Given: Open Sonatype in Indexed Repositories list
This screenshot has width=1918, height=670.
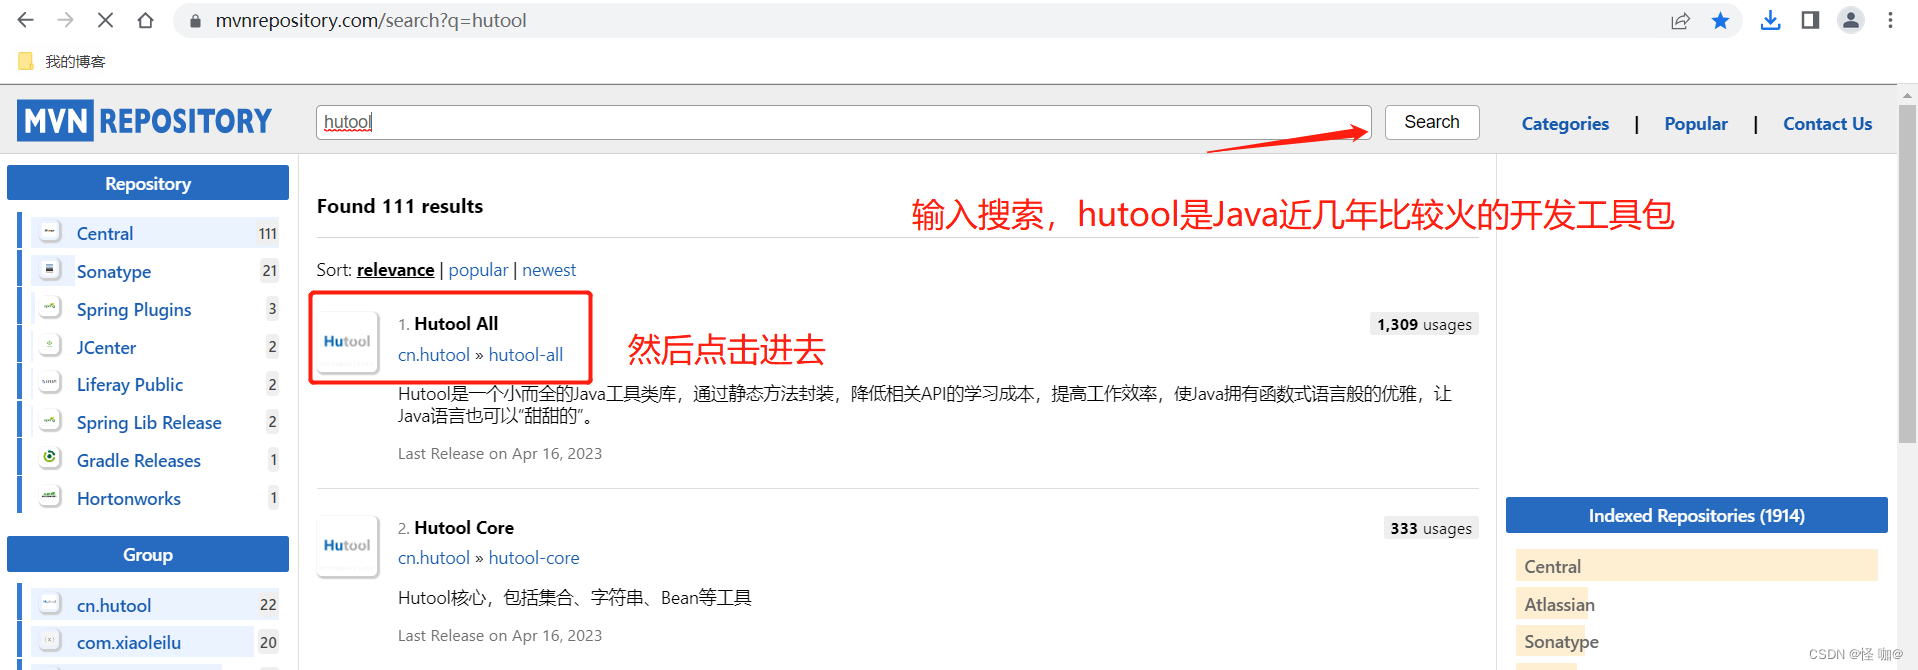Looking at the screenshot, I should coord(1561,641).
